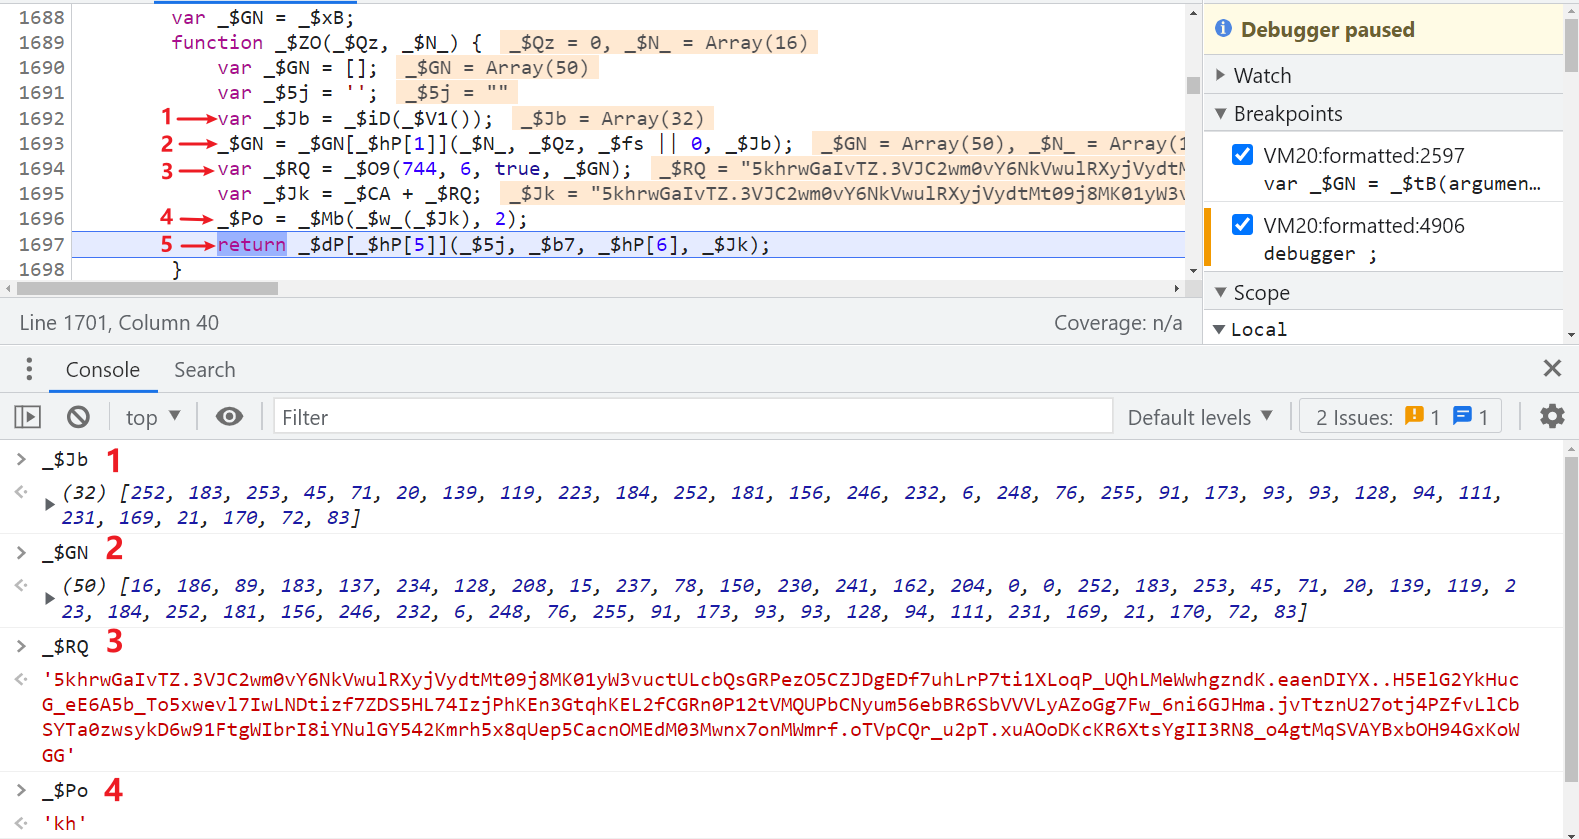Screen dimensions: 1579x839
Task: Uncheck breakpoint VM20:formatted:4906
Action: 1242,225
